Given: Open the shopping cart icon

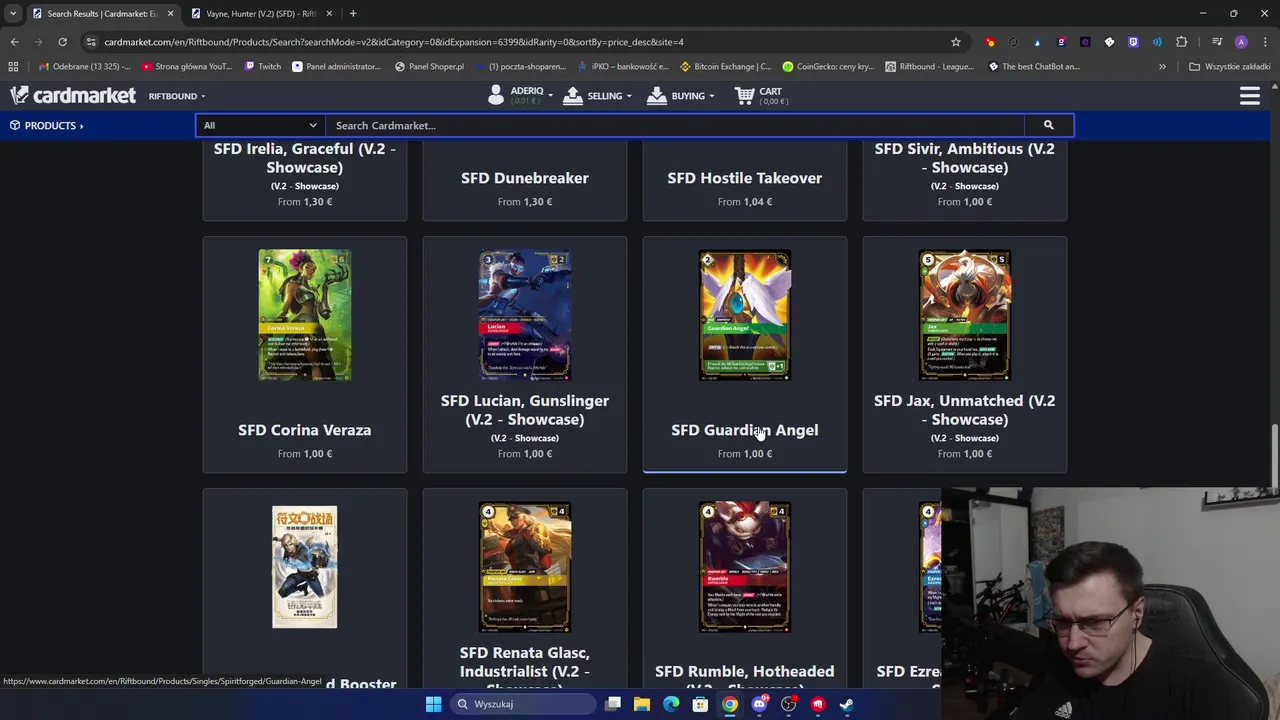Looking at the screenshot, I should pos(744,96).
